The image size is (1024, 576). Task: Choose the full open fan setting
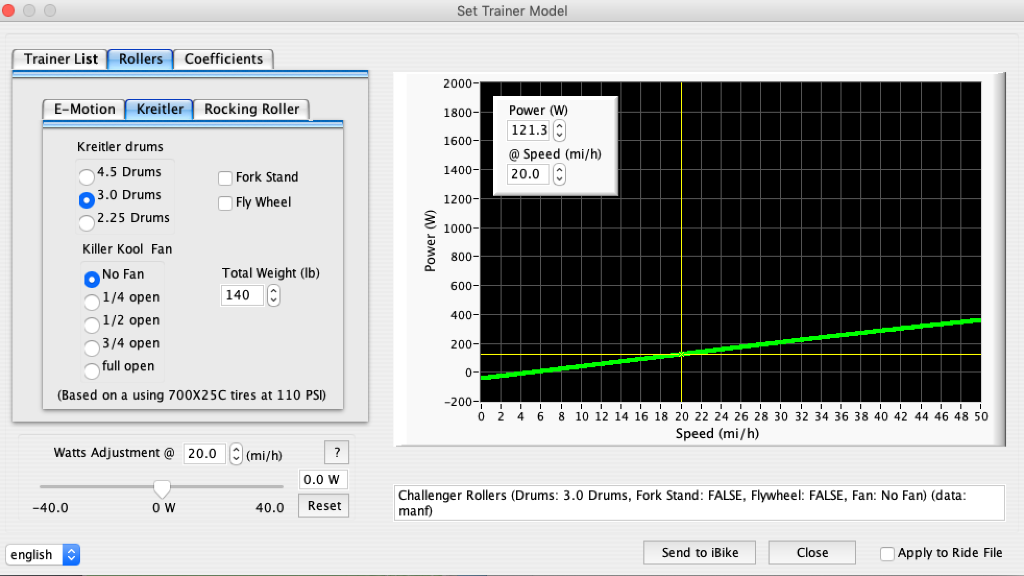(x=92, y=368)
